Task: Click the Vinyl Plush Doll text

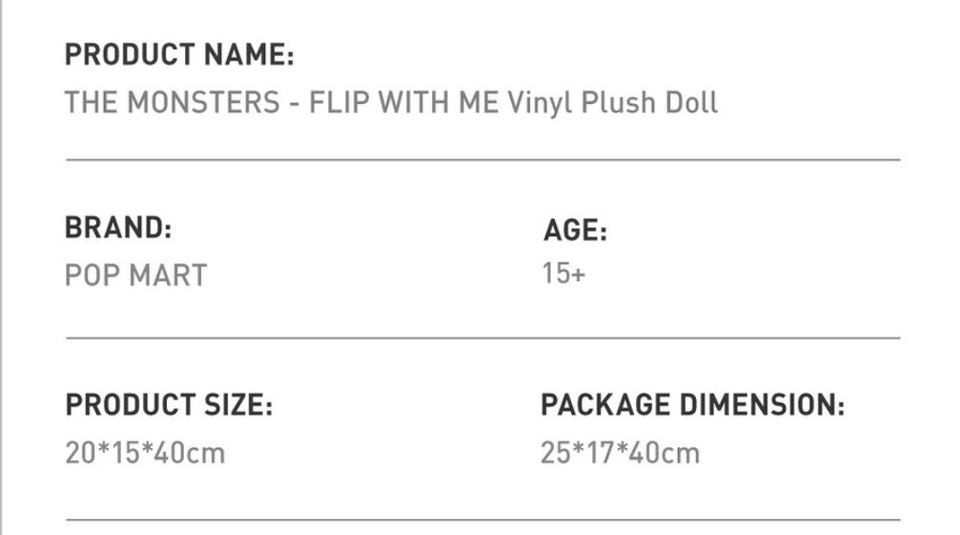Action: coord(612,103)
